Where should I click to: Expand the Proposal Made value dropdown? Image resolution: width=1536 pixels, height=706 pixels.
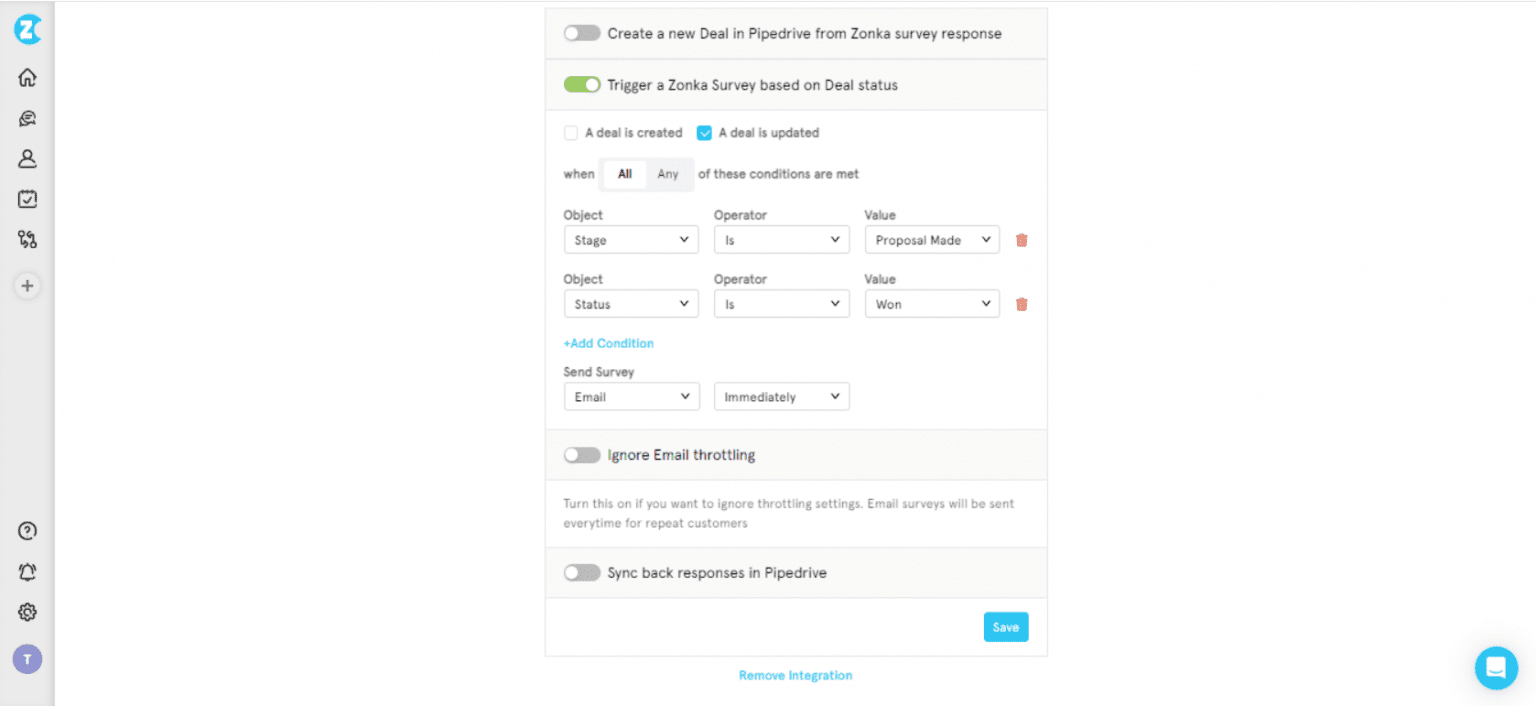931,240
